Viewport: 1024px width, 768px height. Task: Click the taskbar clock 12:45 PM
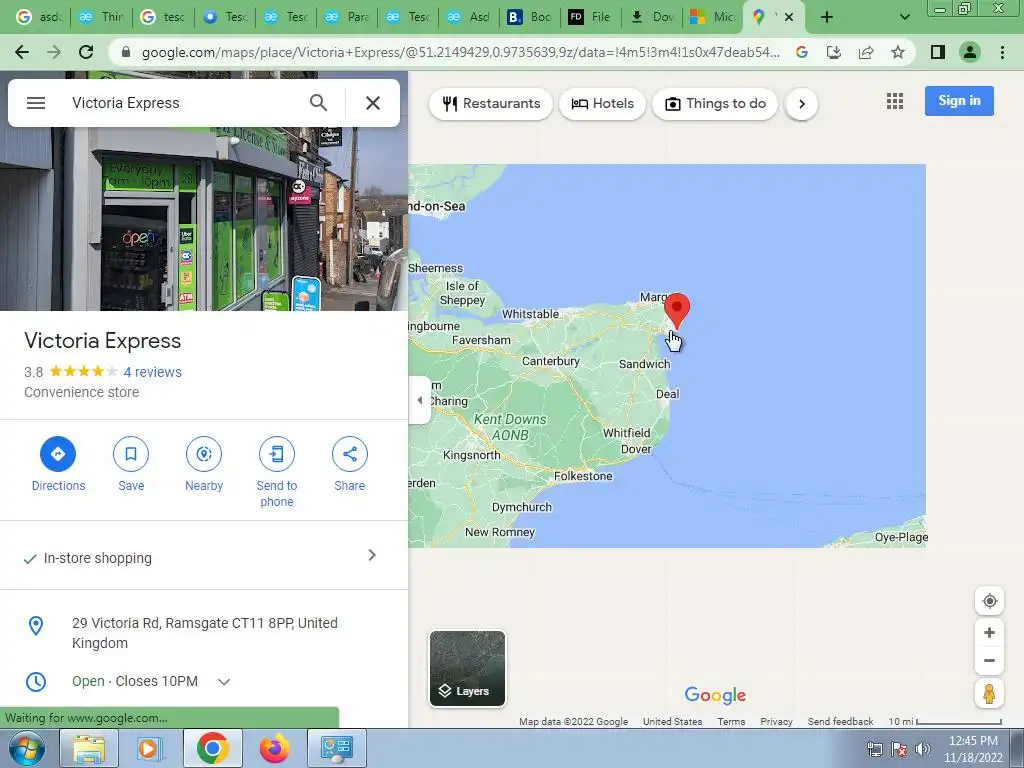pyautogui.click(x=973, y=741)
